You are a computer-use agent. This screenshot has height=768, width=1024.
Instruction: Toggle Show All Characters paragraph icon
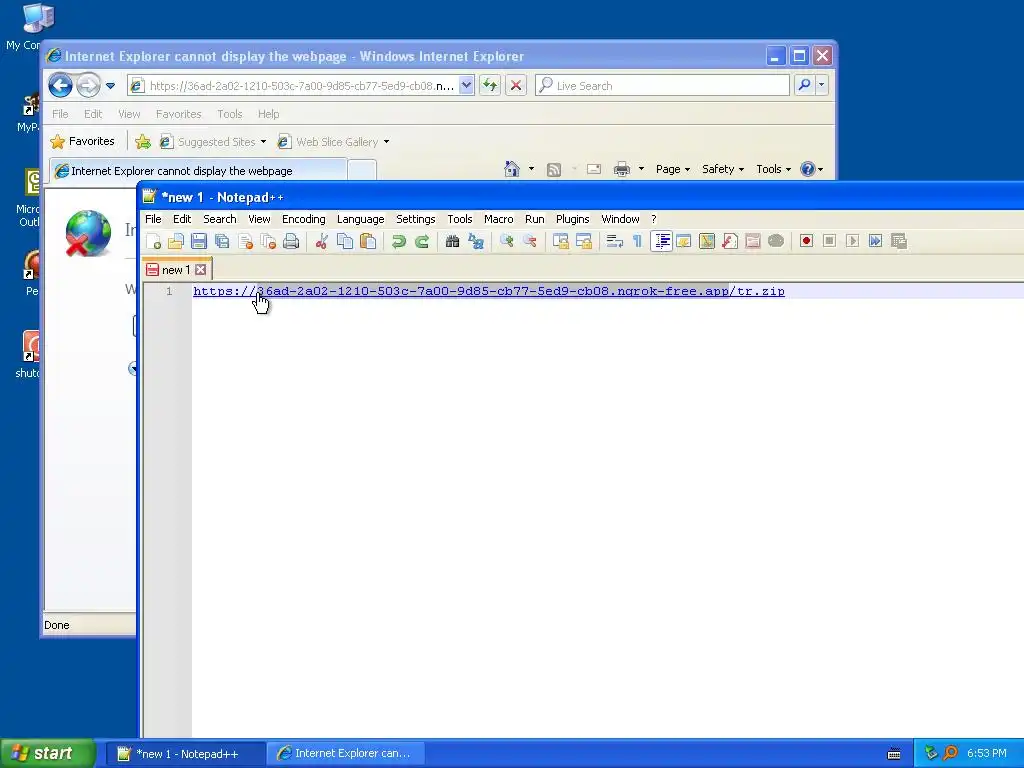pos(637,242)
